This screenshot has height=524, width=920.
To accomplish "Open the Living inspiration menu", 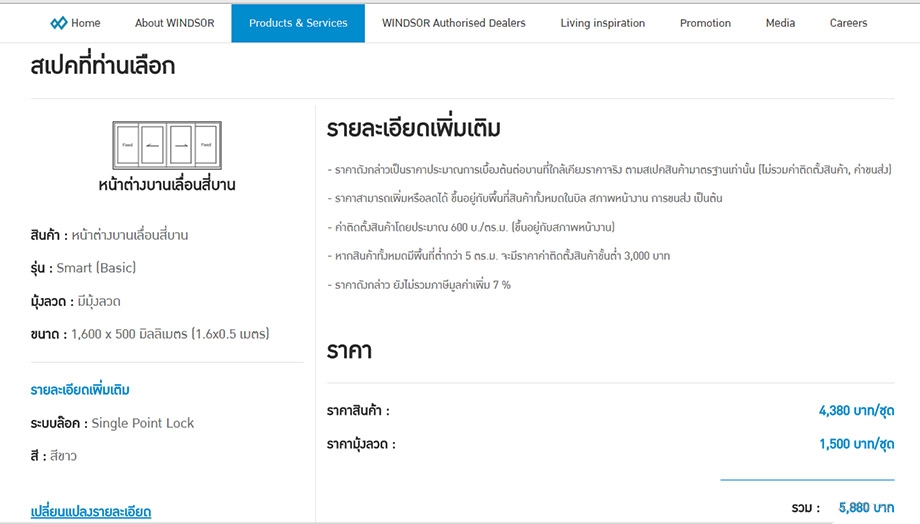I will pos(603,23).
